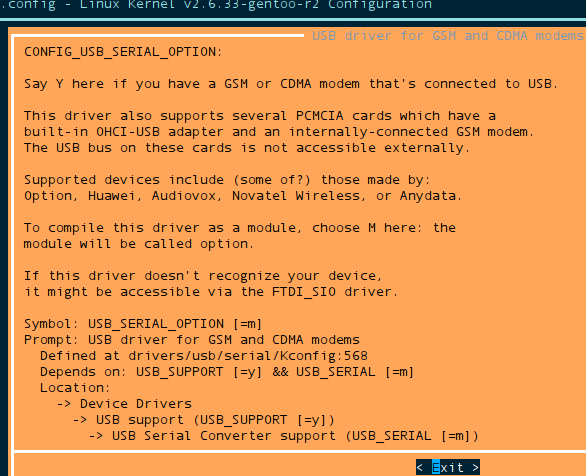
Task: Click the 'module will be called option' line
Action: point(139,244)
